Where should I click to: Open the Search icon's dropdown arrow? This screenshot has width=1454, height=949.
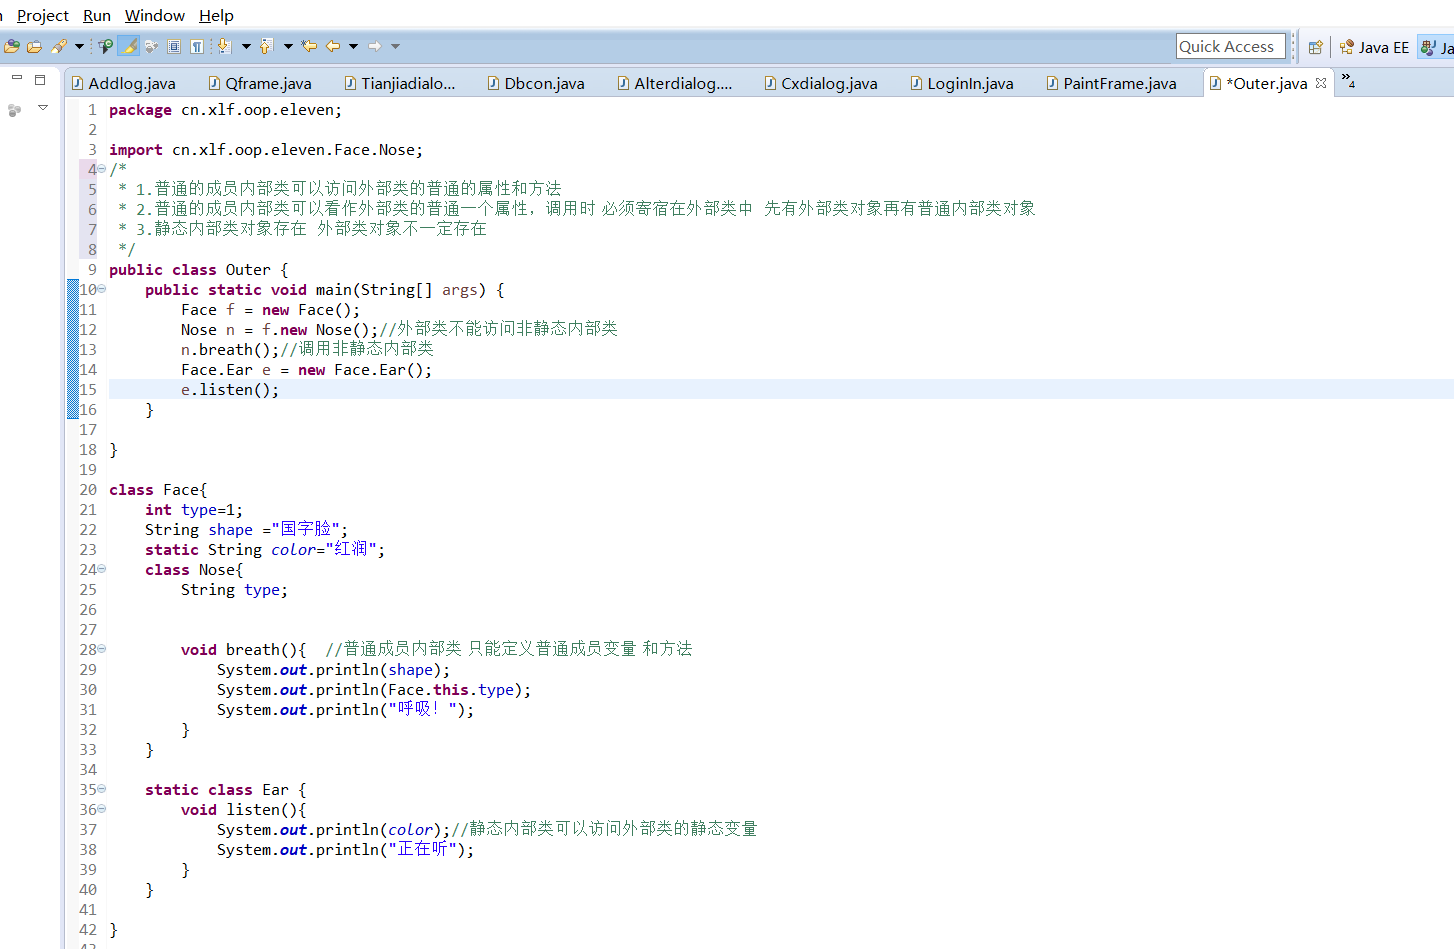[79, 46]
